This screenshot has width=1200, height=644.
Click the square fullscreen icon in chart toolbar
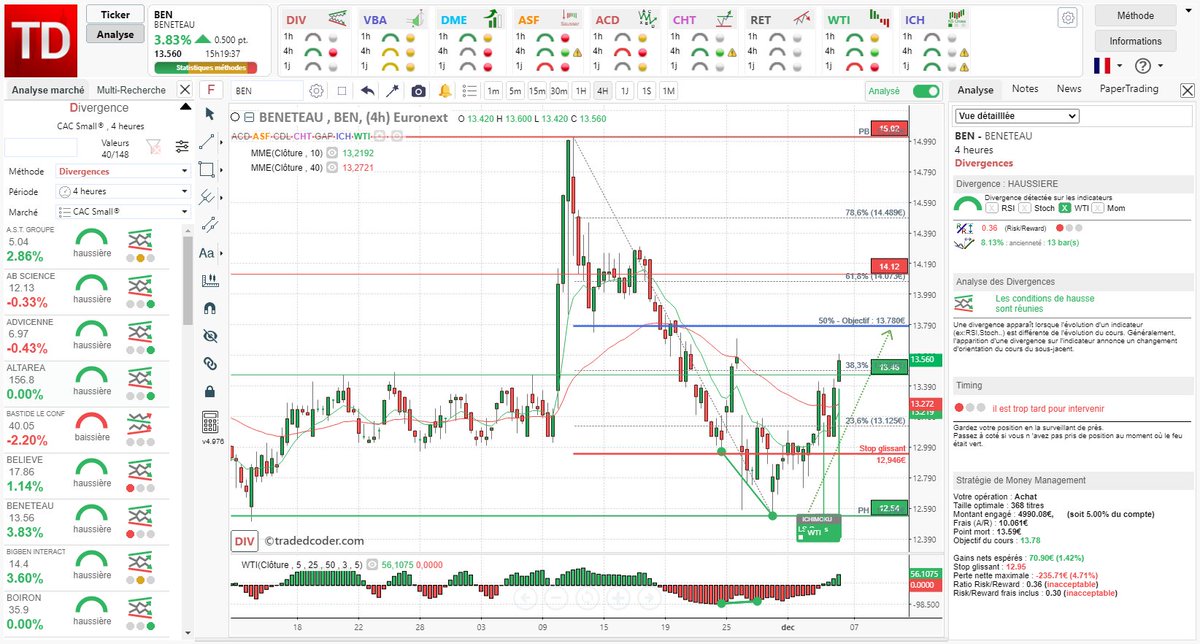coord(342,90)
